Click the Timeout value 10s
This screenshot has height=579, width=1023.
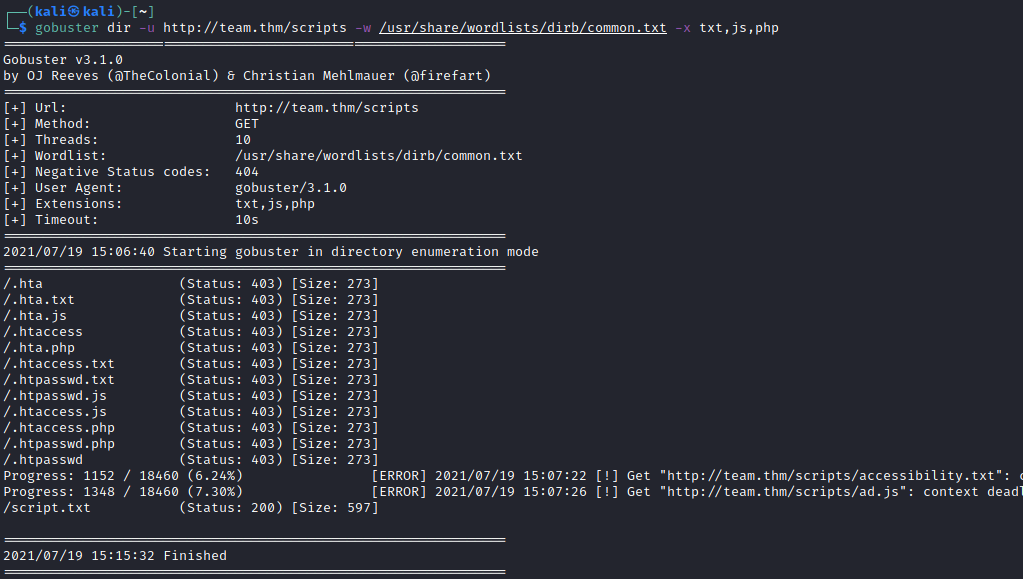[247, 220]
